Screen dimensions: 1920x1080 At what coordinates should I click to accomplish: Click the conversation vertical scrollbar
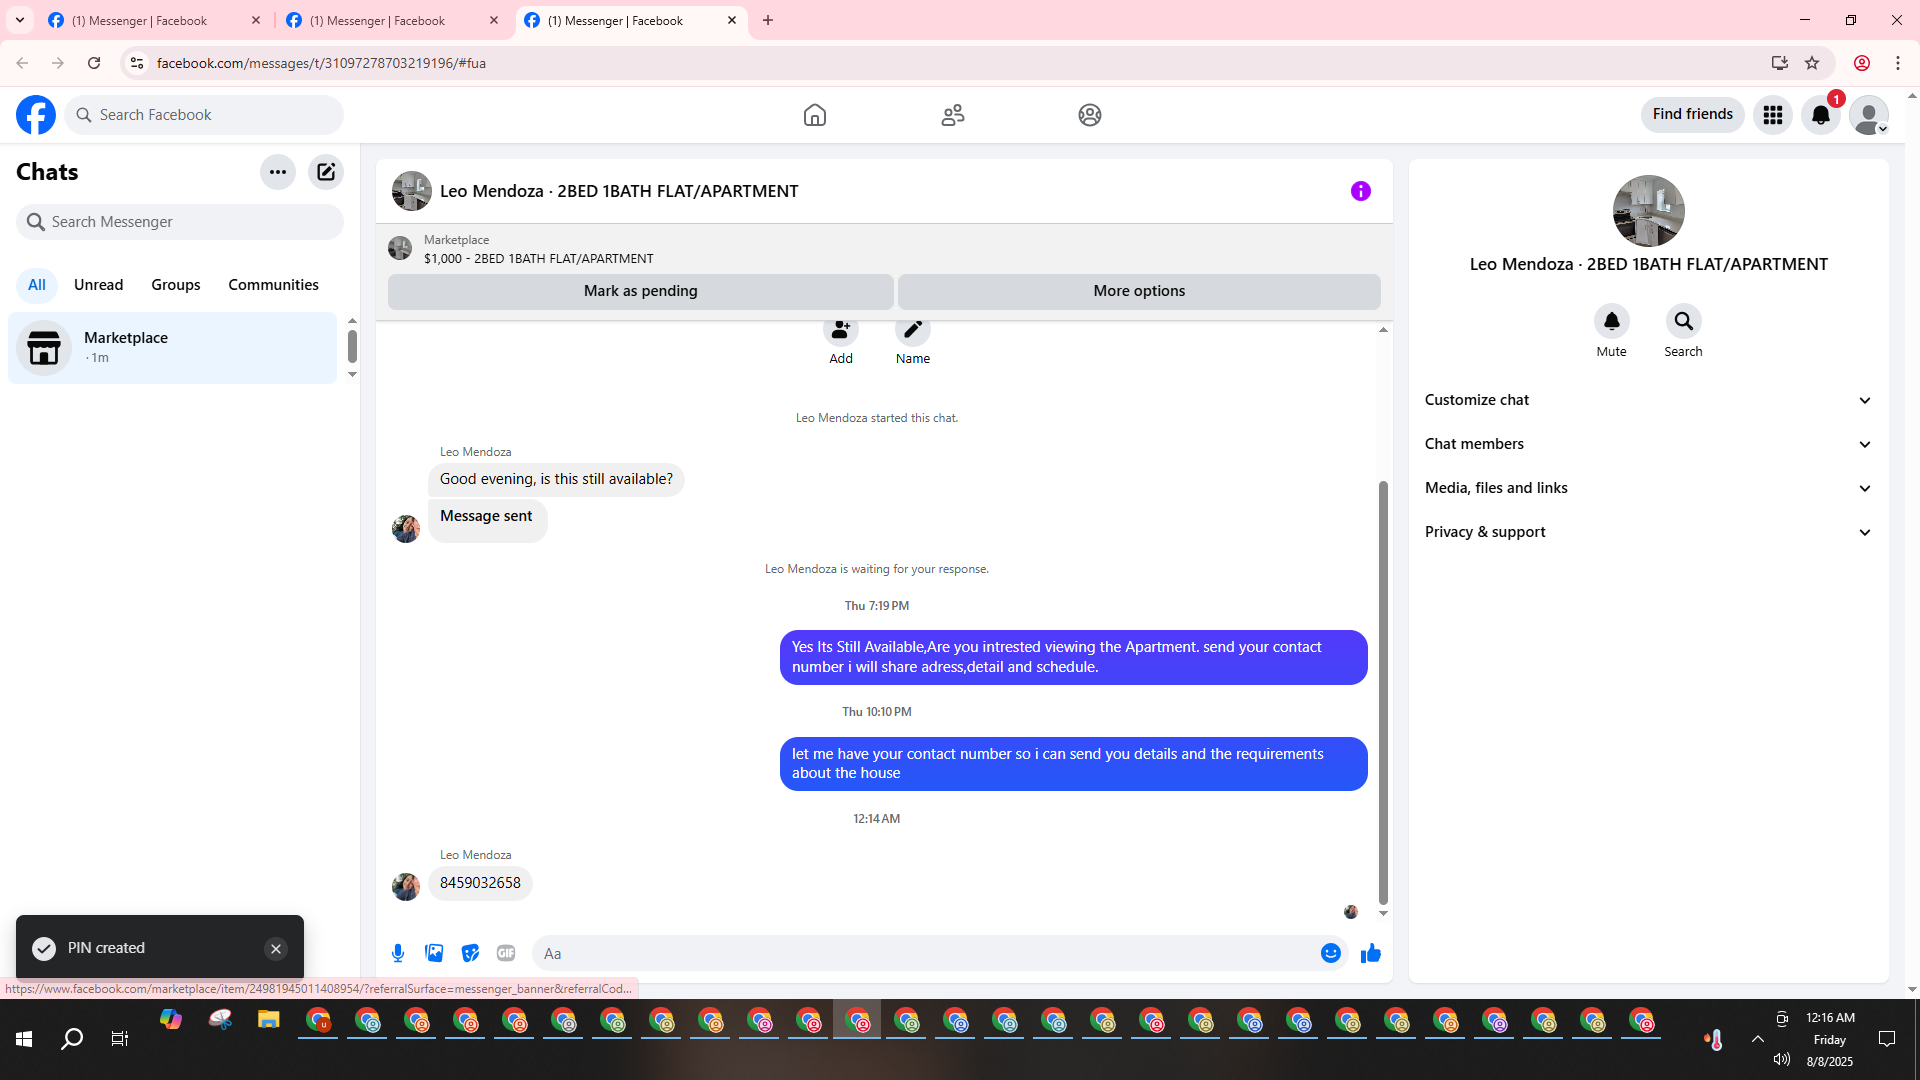pos(1383,690)
